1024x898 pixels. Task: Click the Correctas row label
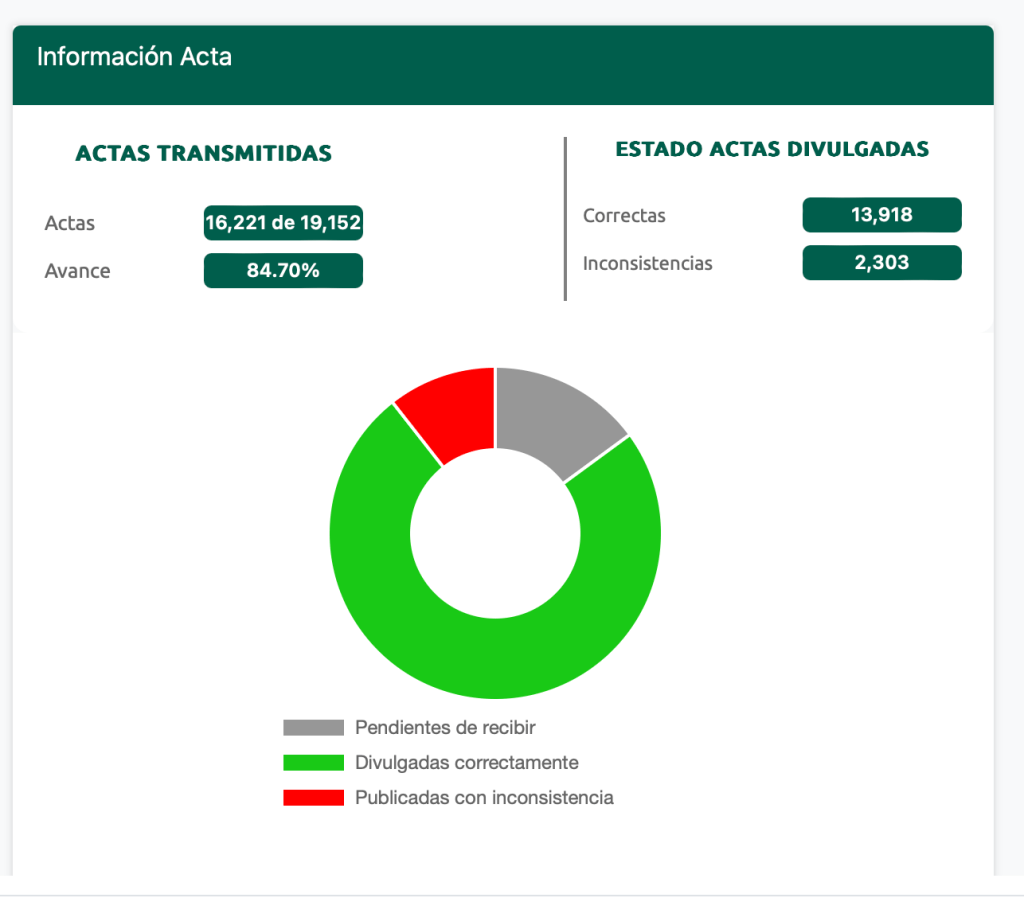coord(624,215)
